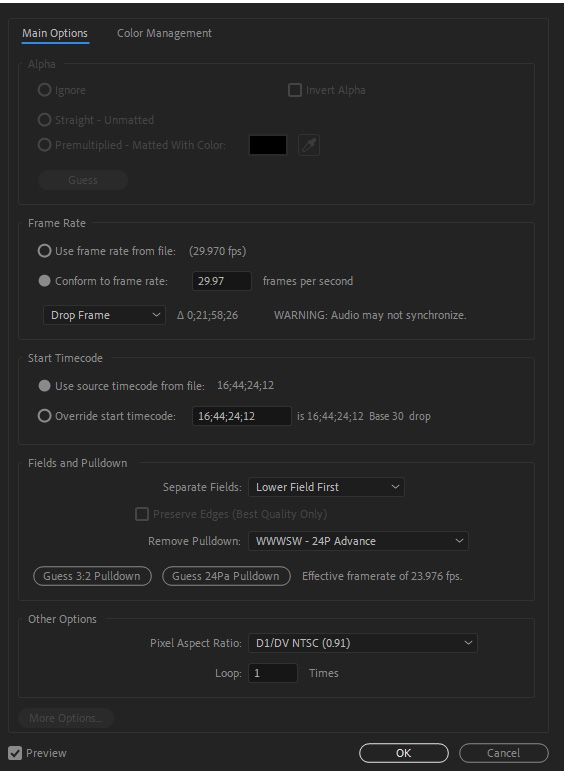Select Use frame rate from file option
Viewport: 564px width, 771px height.
click(44, 251)
